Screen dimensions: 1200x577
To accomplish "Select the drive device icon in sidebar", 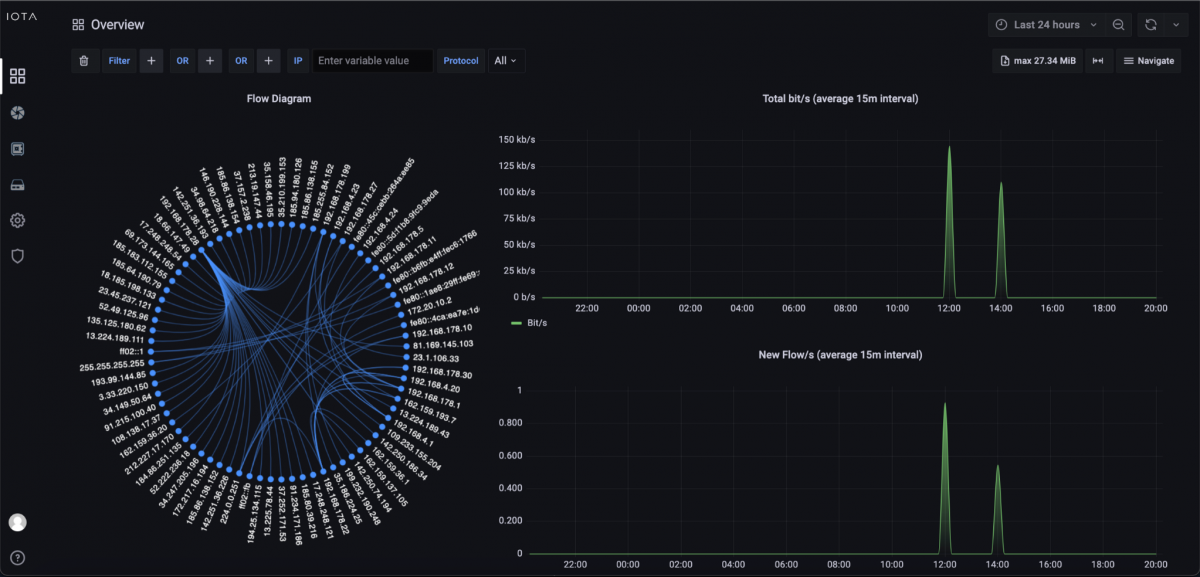I will [17, 185].
